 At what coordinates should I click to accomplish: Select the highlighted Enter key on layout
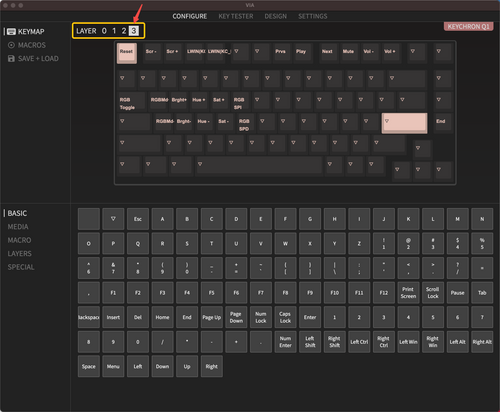coord(404,123)
